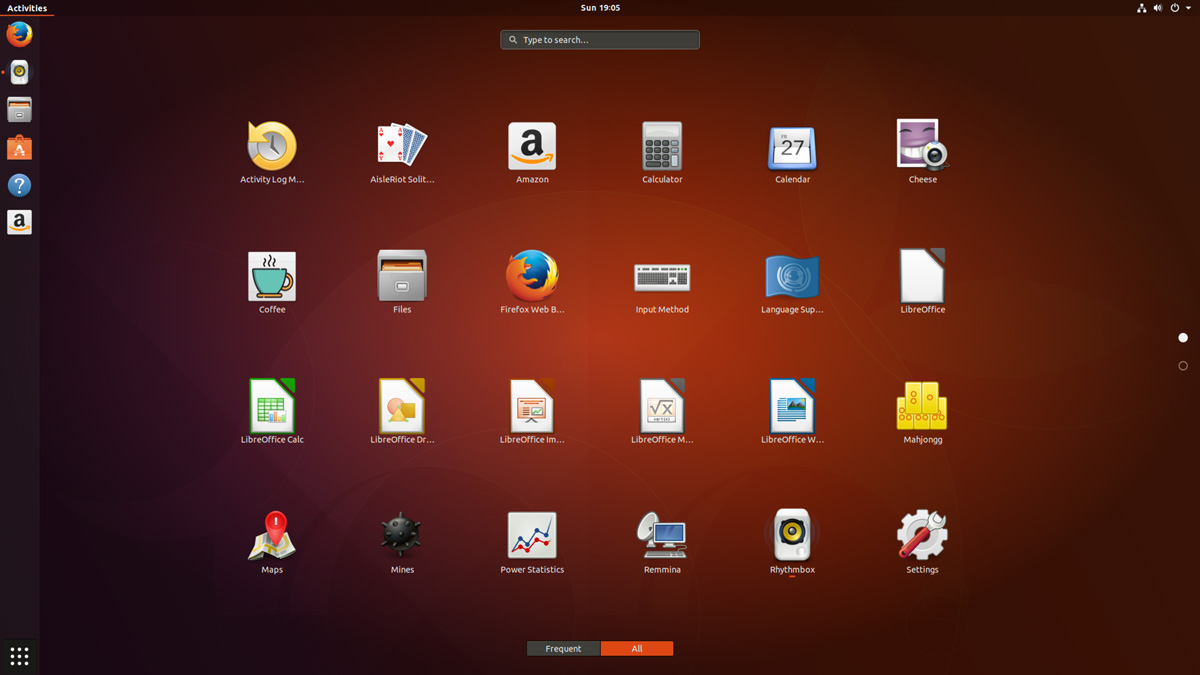
Task: Launch AisleRiot Solitaire
Action: point(402,152)
